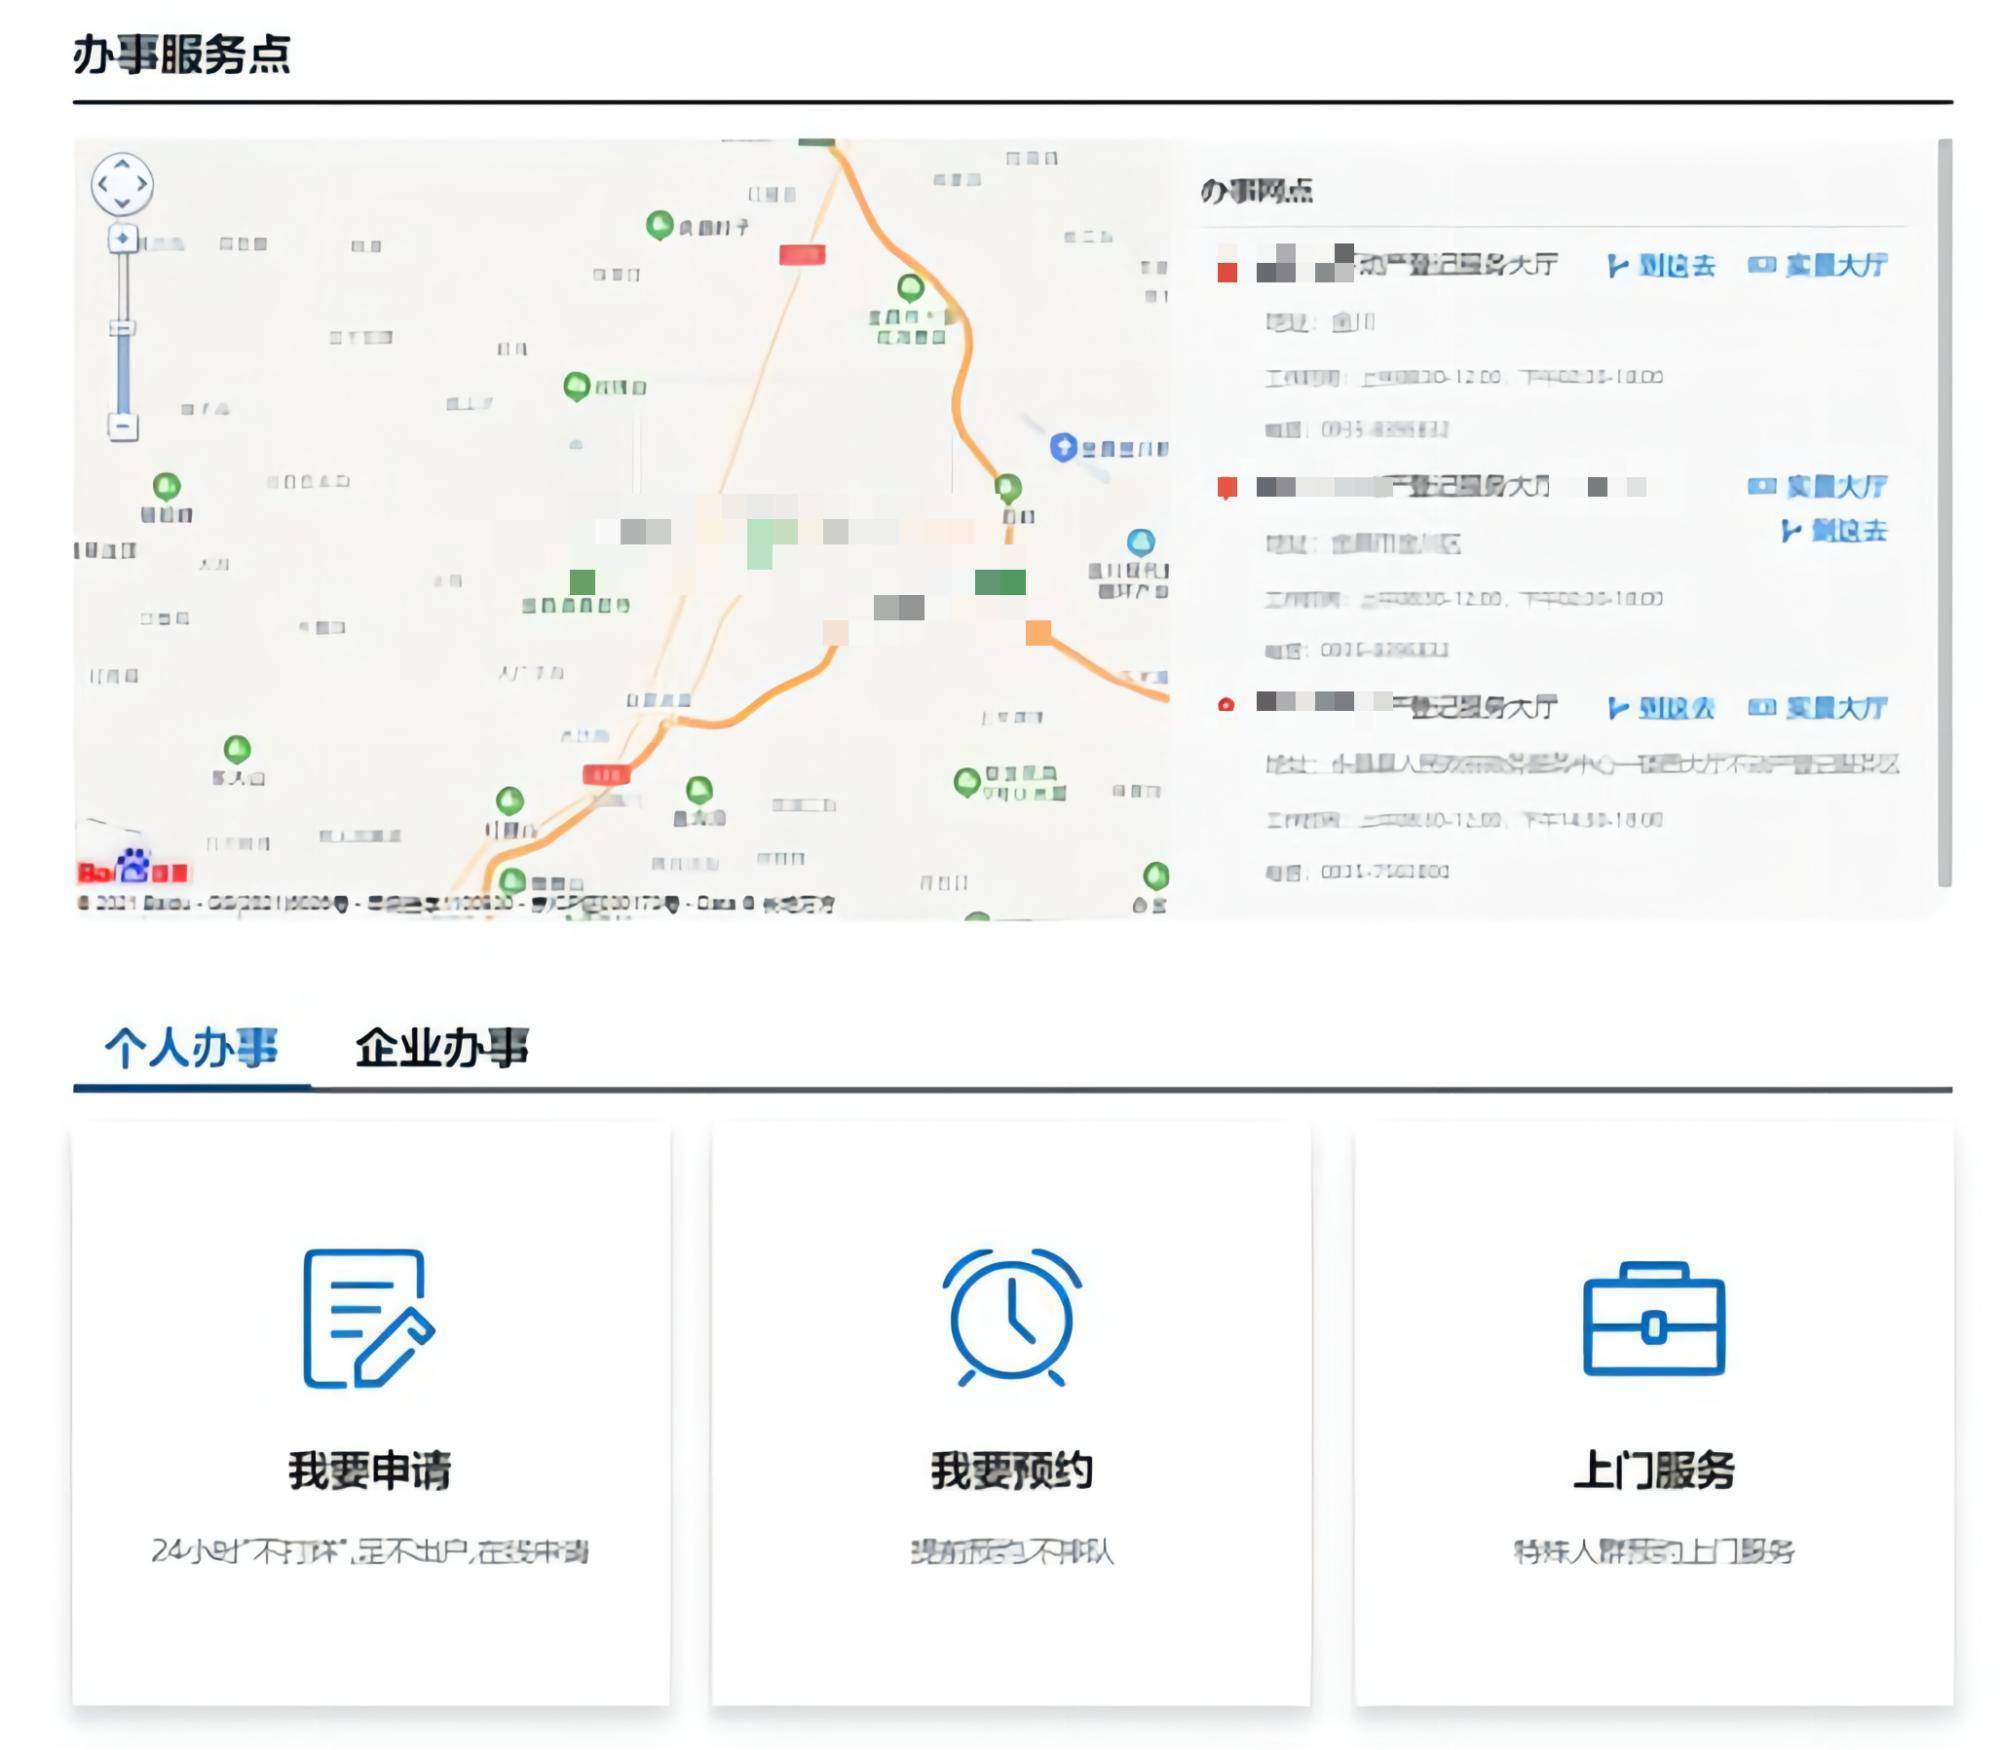Click the service list vertical scrollbar
The image size is (2000, 1750).
coord(1944,512)
